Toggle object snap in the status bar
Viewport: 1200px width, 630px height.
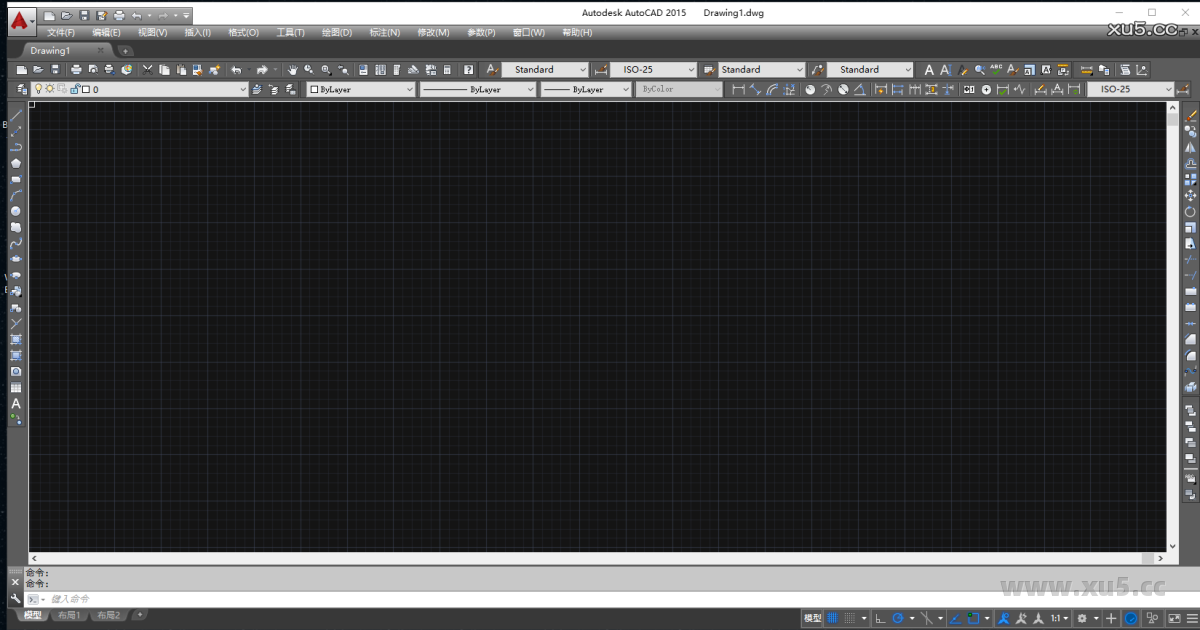tap(971, 617)
